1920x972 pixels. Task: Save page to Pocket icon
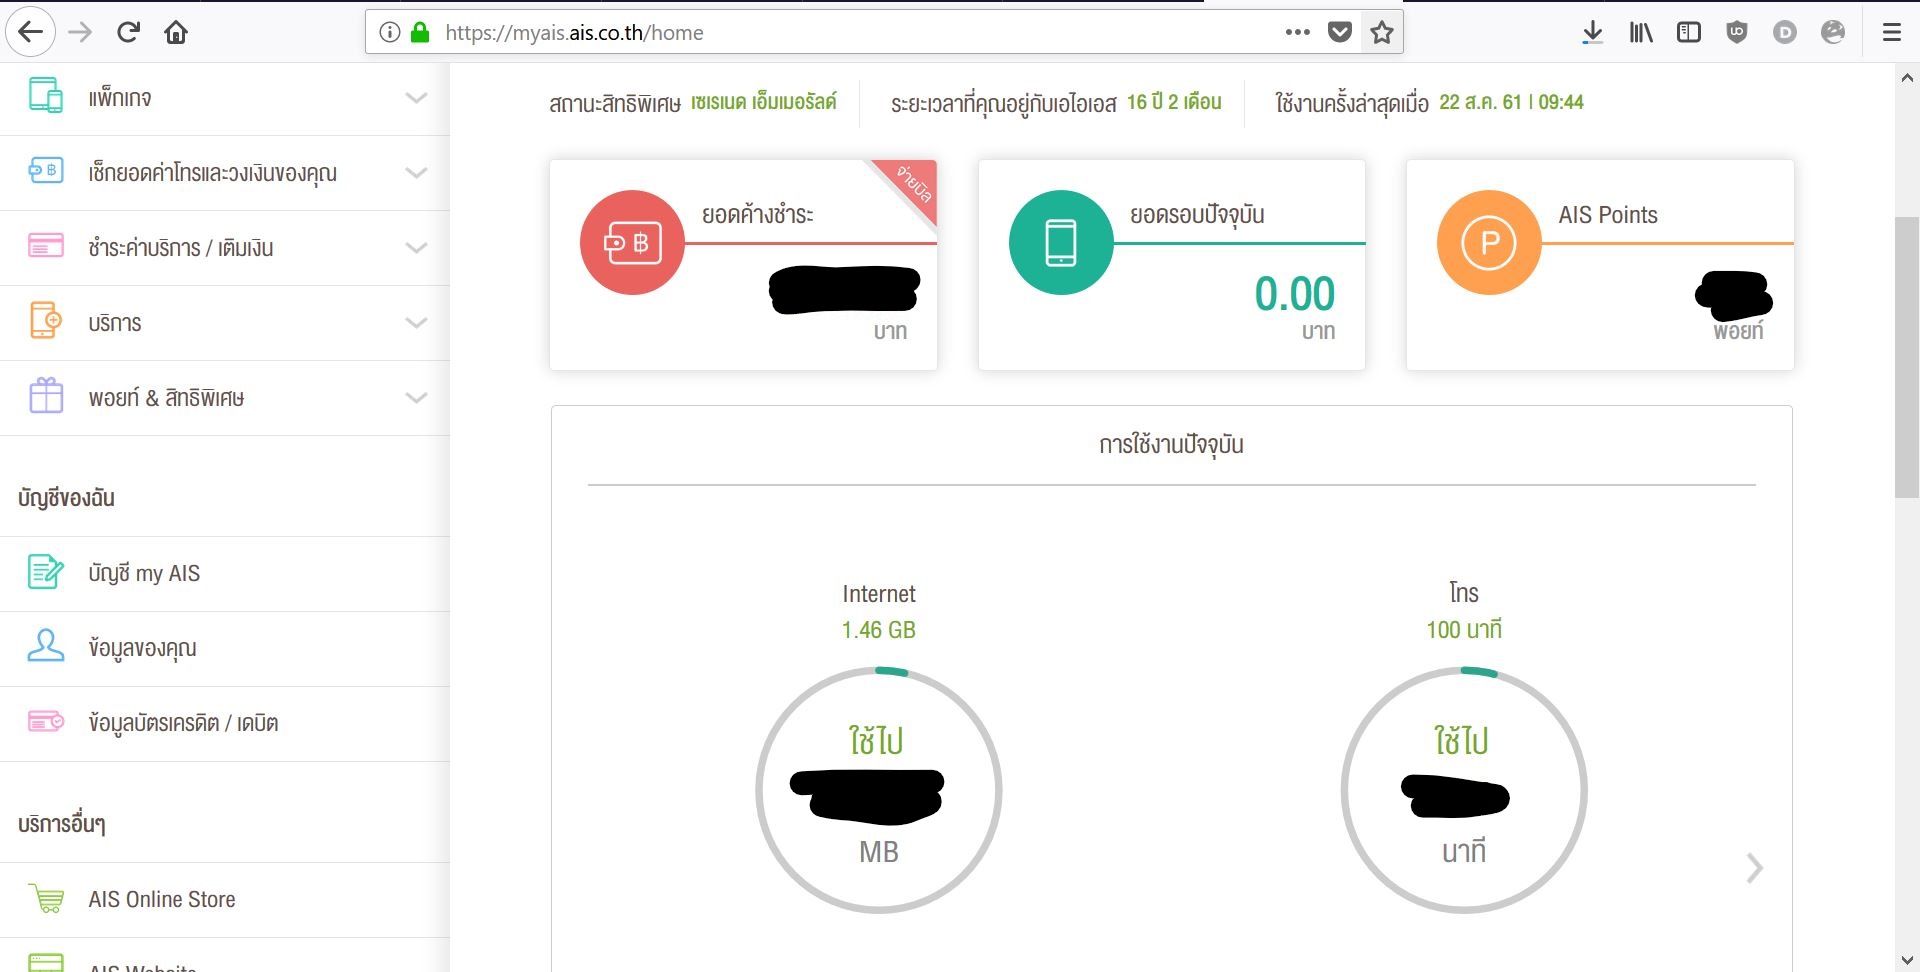pyautogui.click(x=1340, y=33)
